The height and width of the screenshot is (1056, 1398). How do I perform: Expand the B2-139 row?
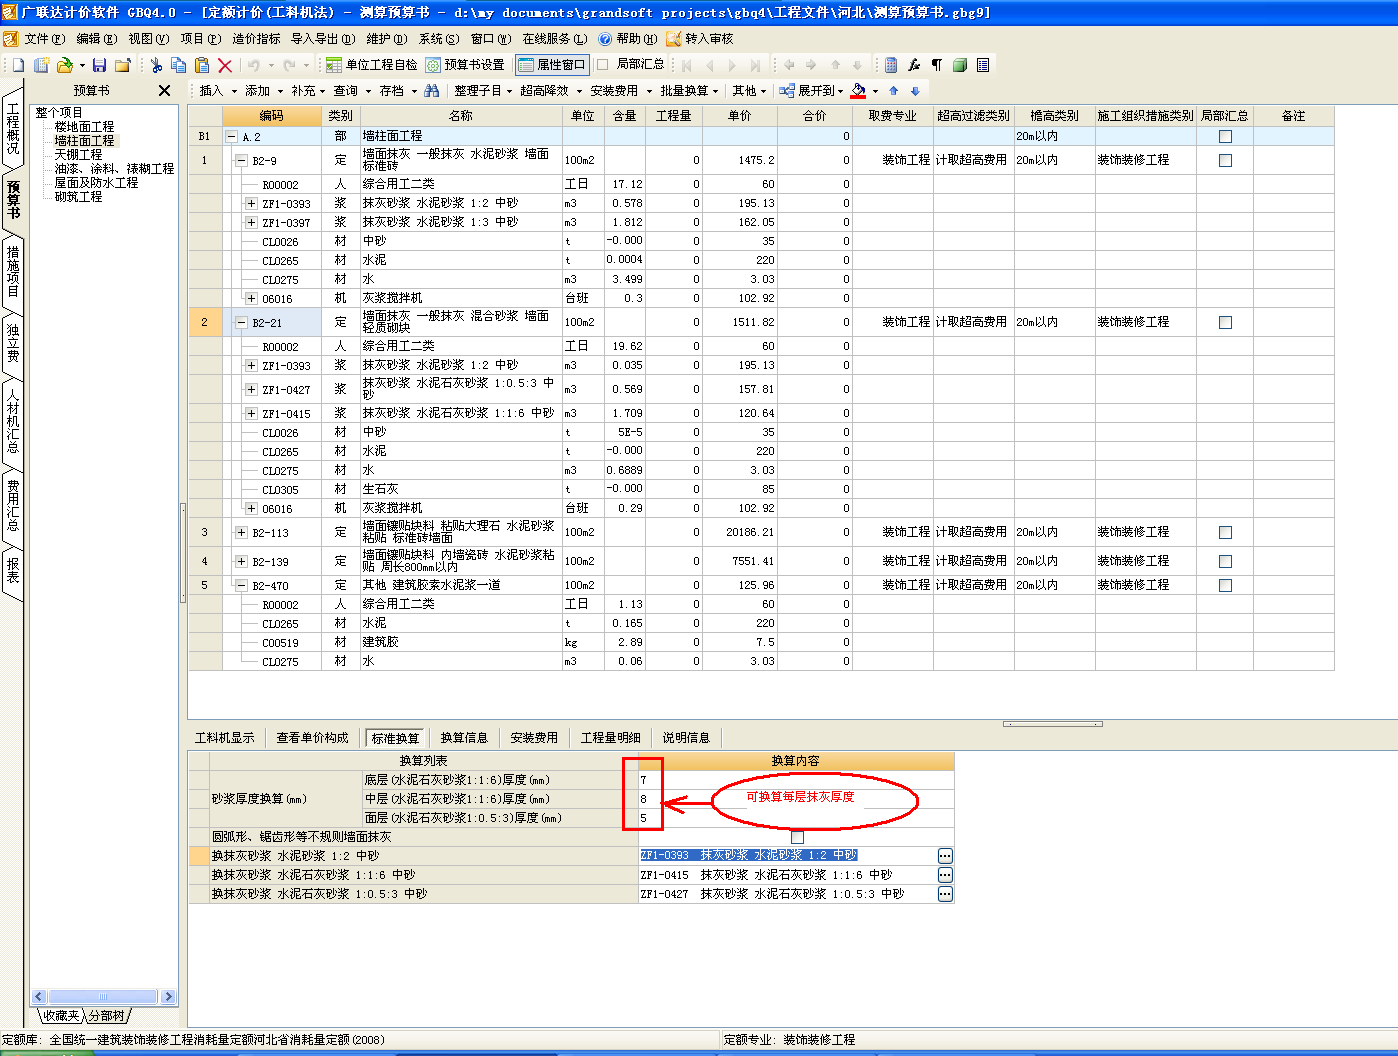(241, 561)
